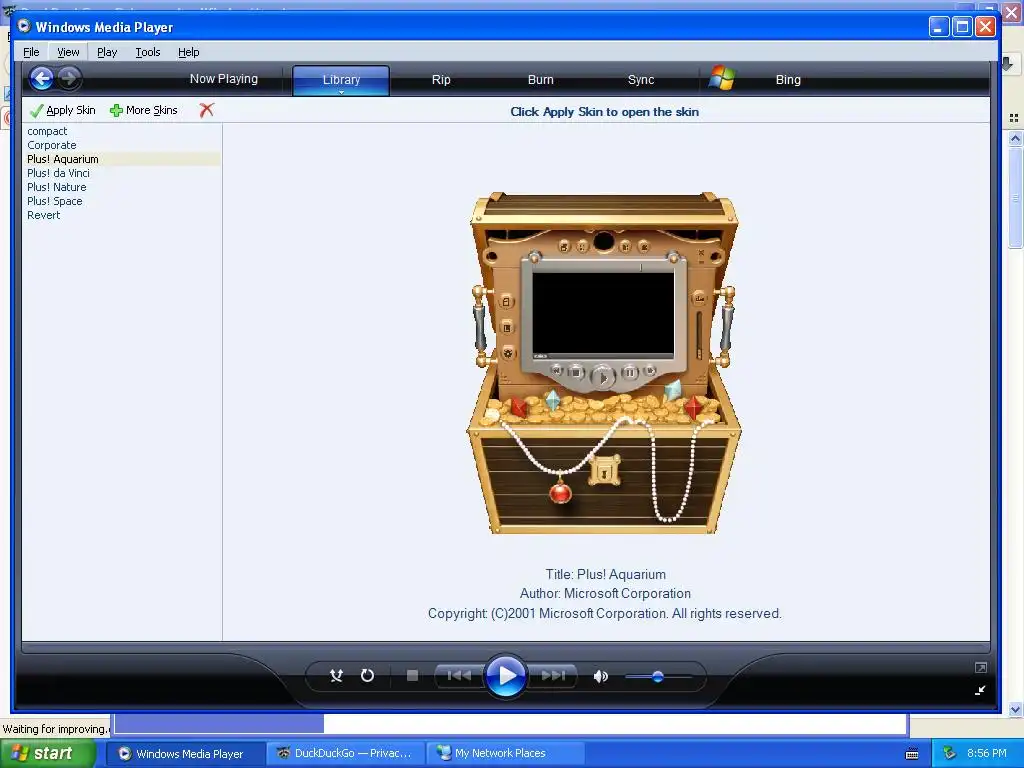Image resolution: width=1024 pixels, height=768 pixels.
Task: Click the Previous track button
Action: coord(459,675)
